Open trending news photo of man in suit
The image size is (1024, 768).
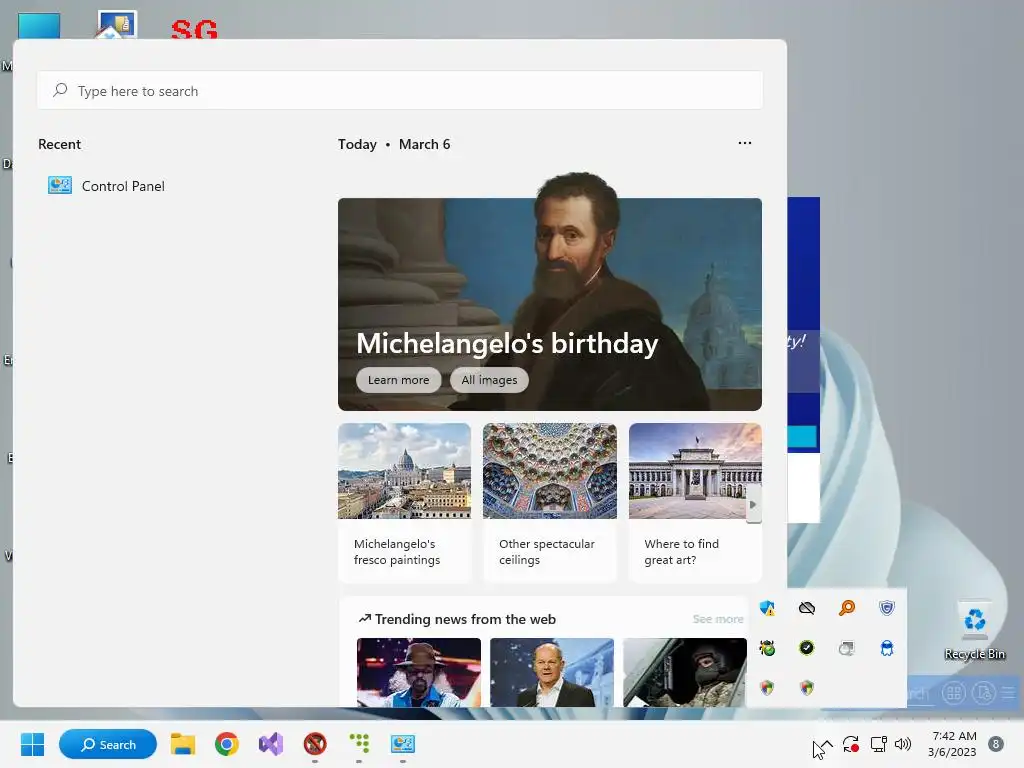click(552, 673)
